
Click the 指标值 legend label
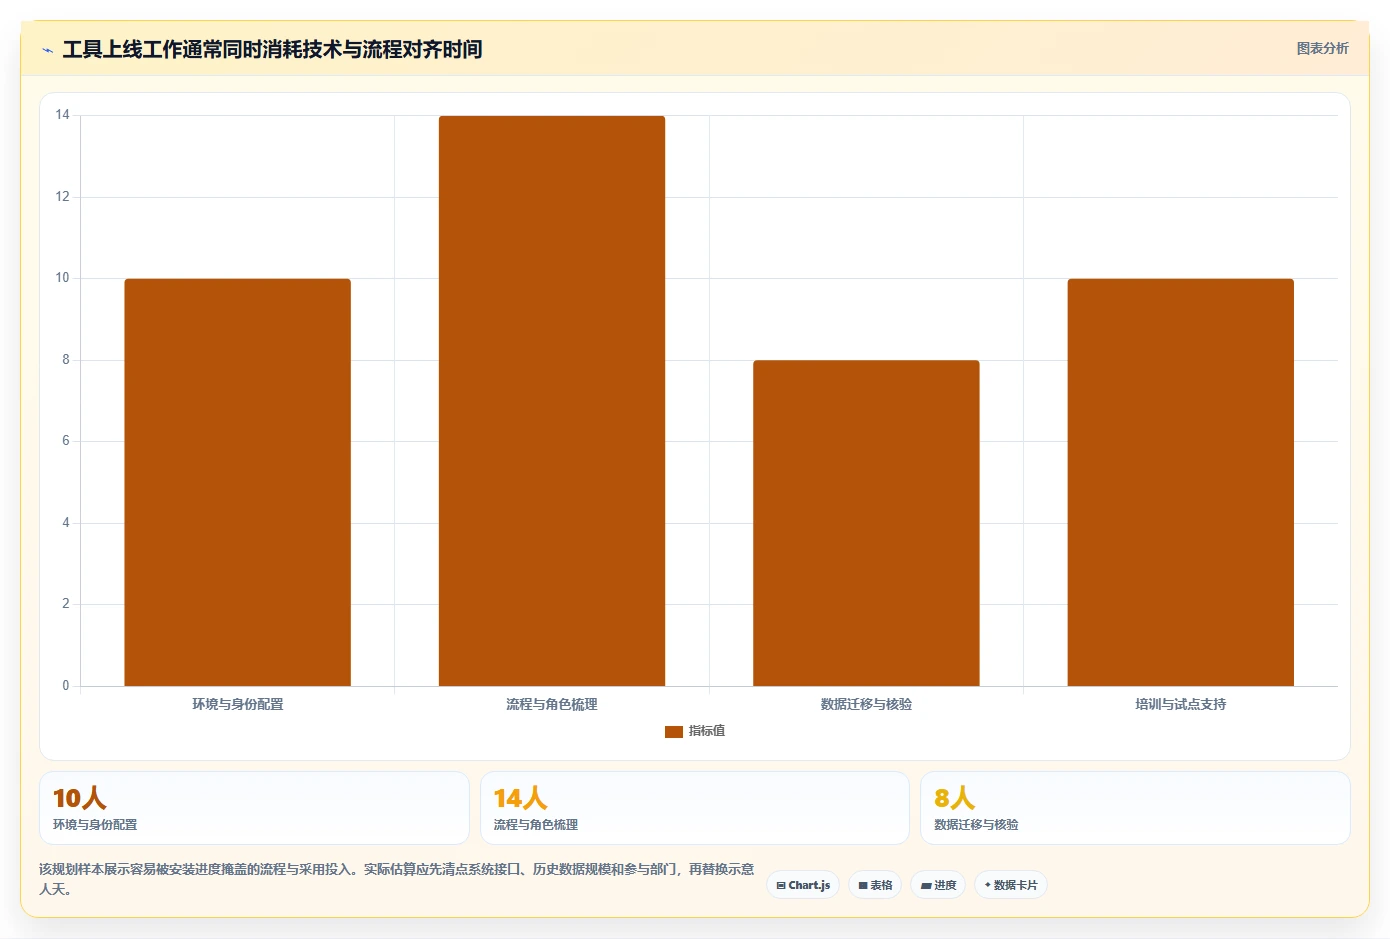[707, 731]
